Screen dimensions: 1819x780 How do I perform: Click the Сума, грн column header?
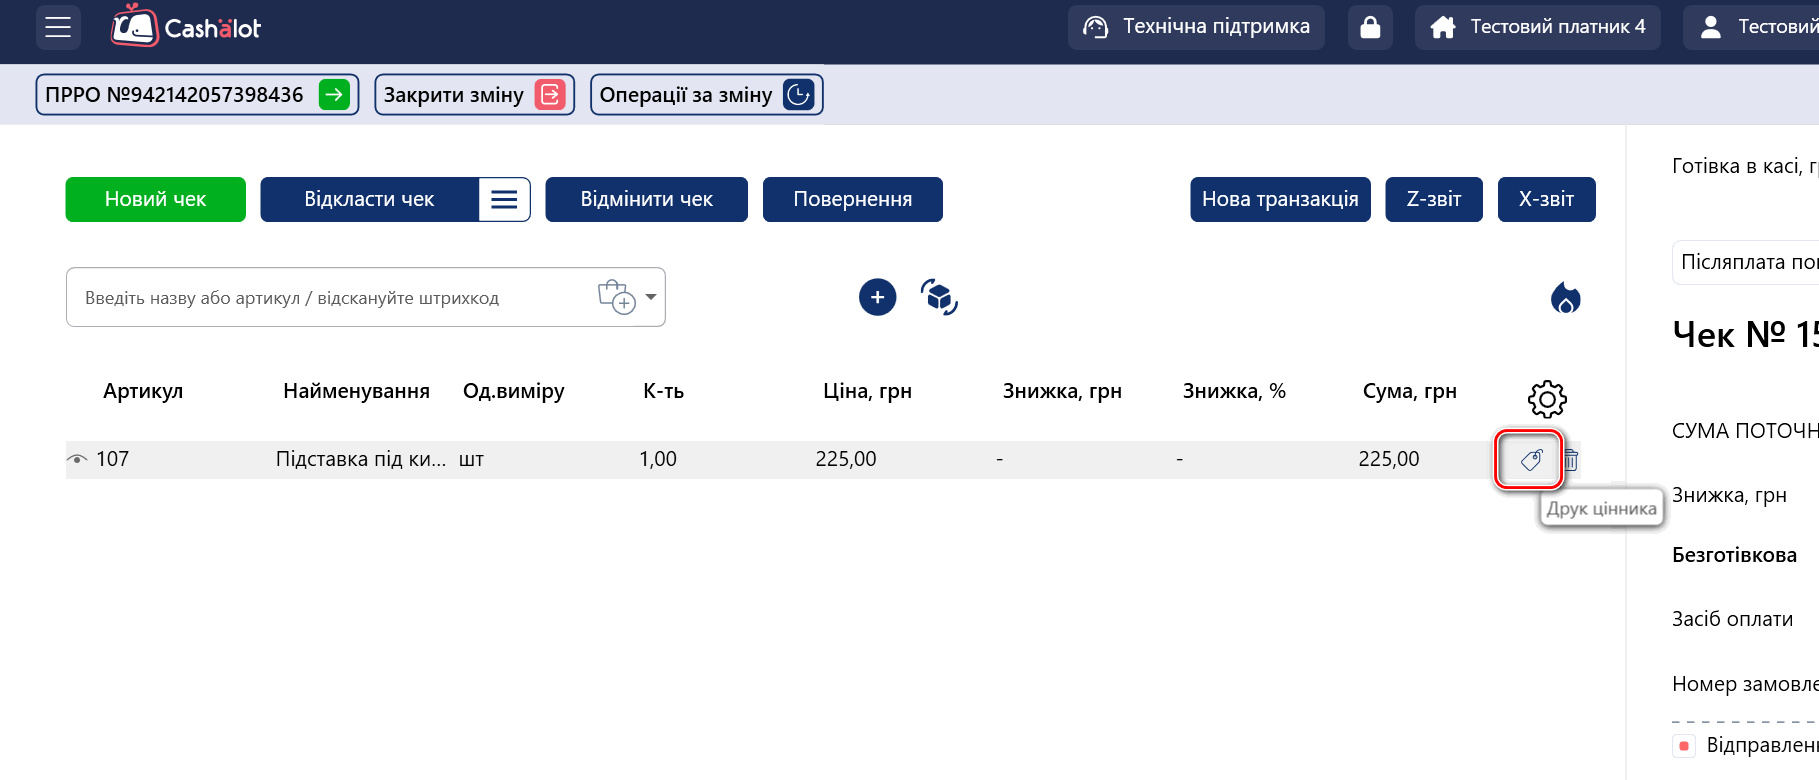(1409, 391)
